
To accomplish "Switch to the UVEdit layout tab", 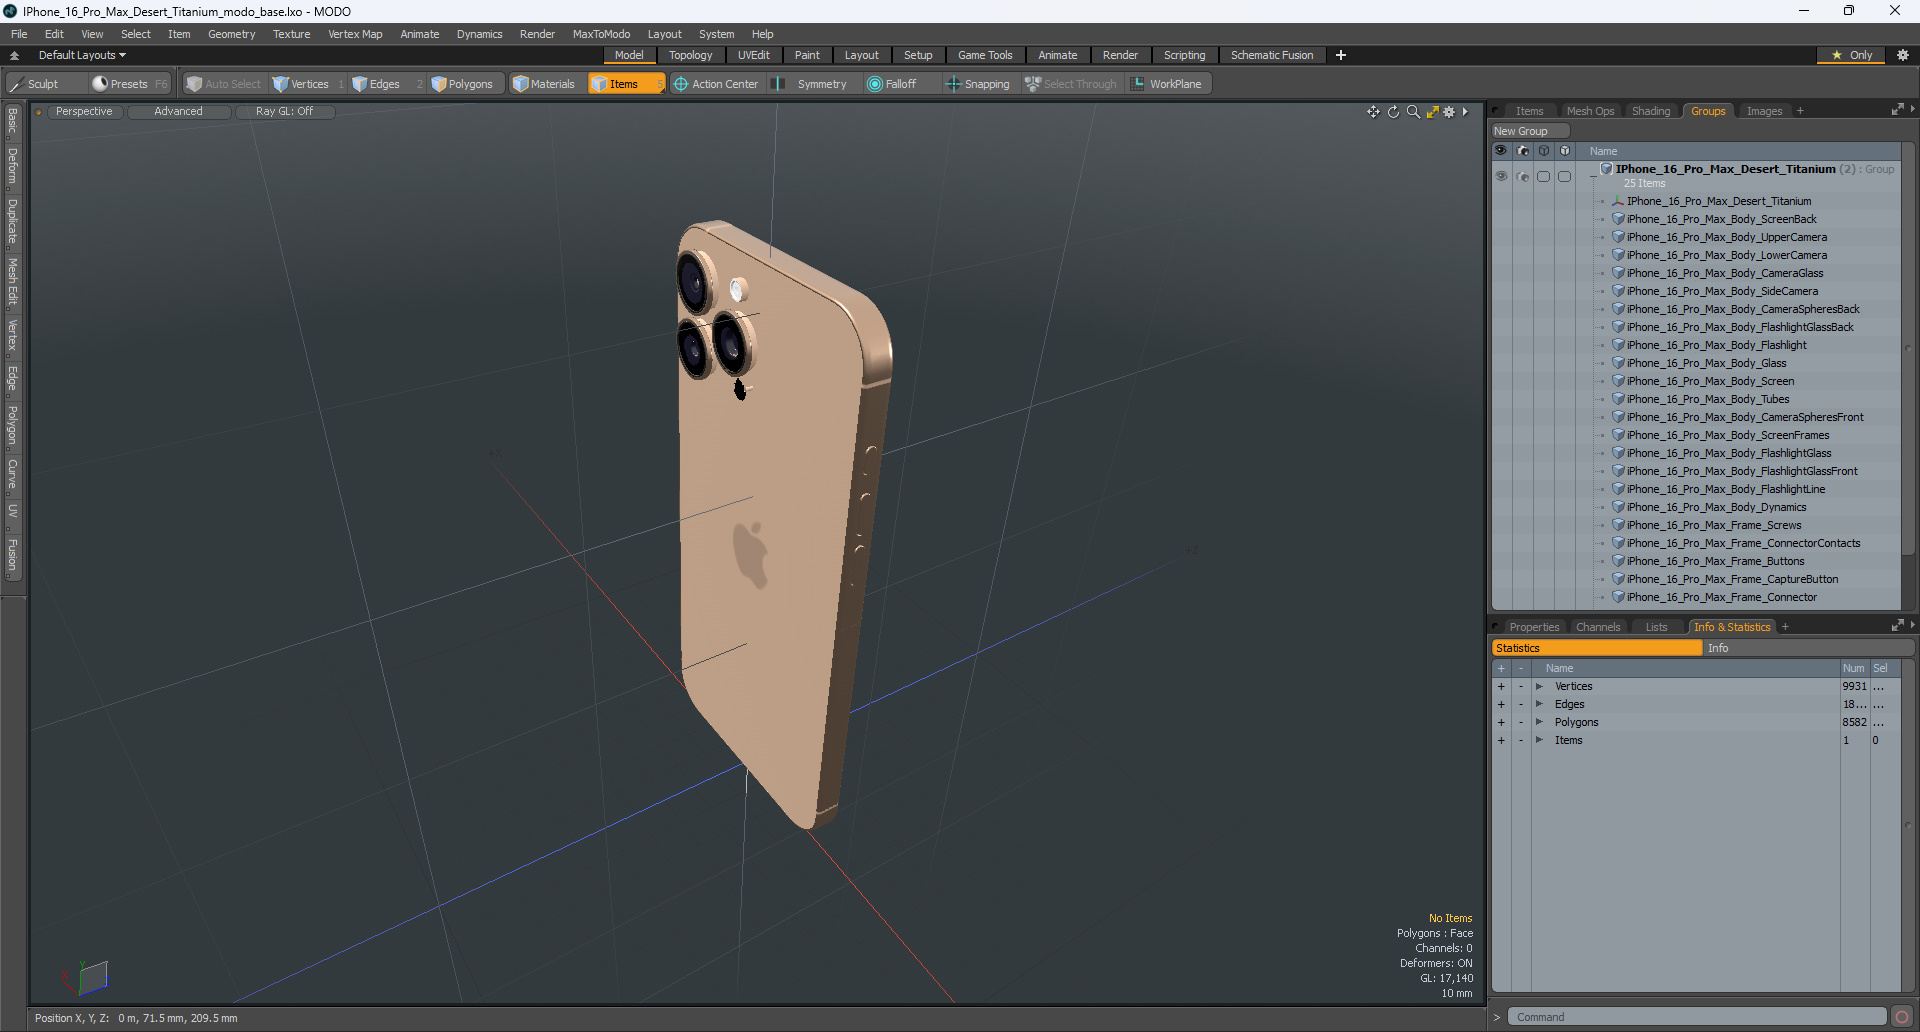I will (754, 55).
